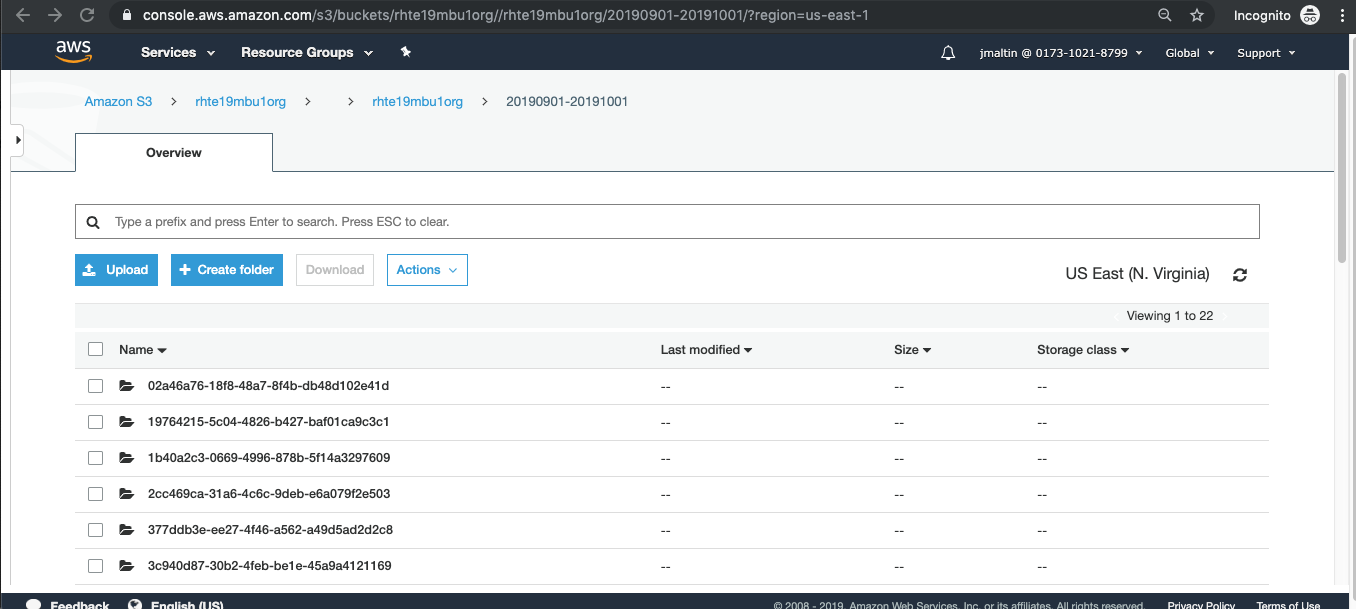Click the Incognito indicator icon

click(1309, 15)
